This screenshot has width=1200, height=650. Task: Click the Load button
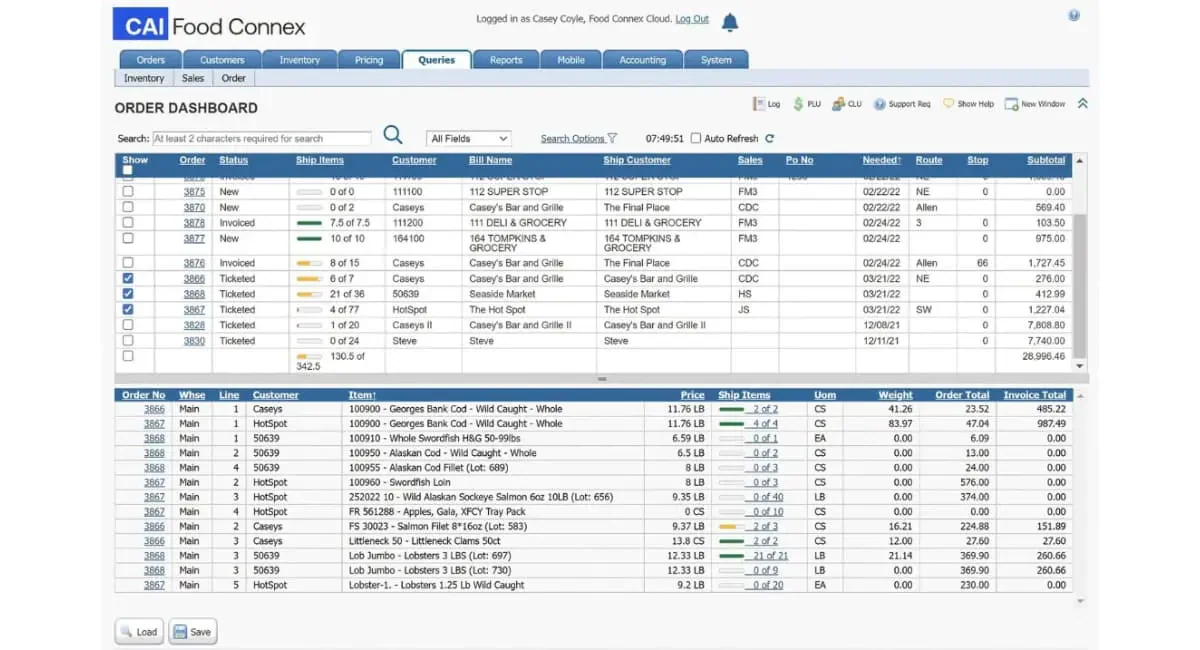tap(138, 632)
